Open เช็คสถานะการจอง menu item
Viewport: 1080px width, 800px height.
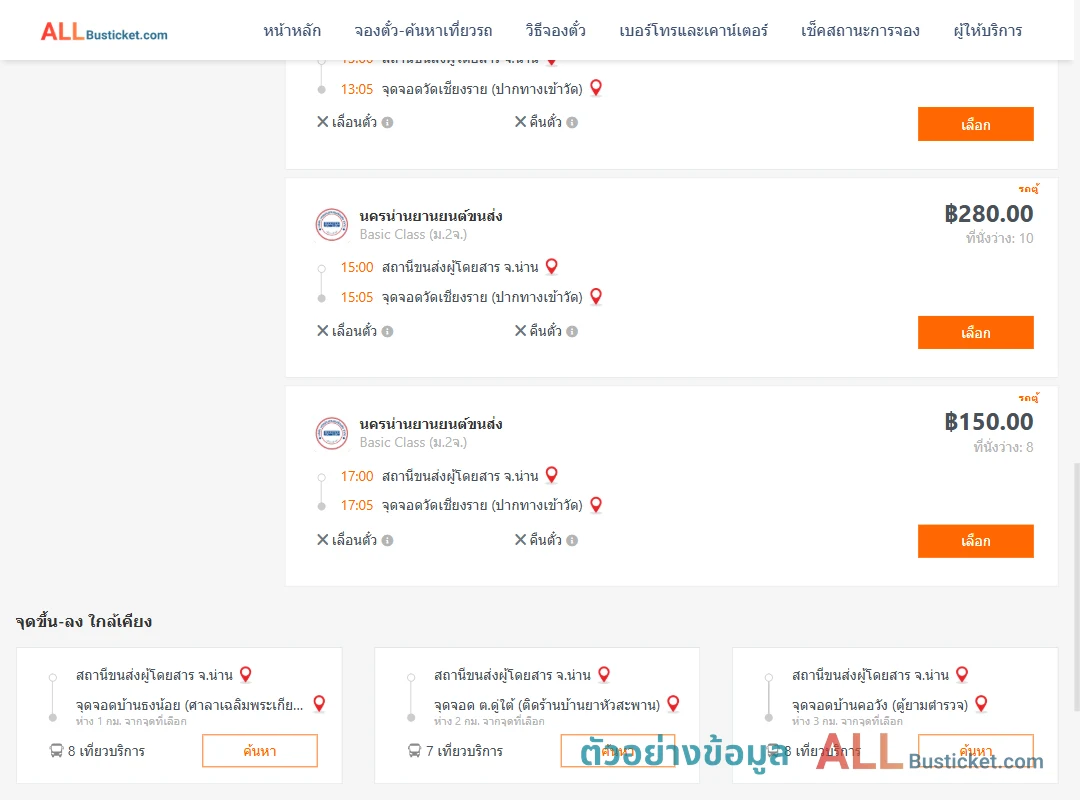coord(860,30)
